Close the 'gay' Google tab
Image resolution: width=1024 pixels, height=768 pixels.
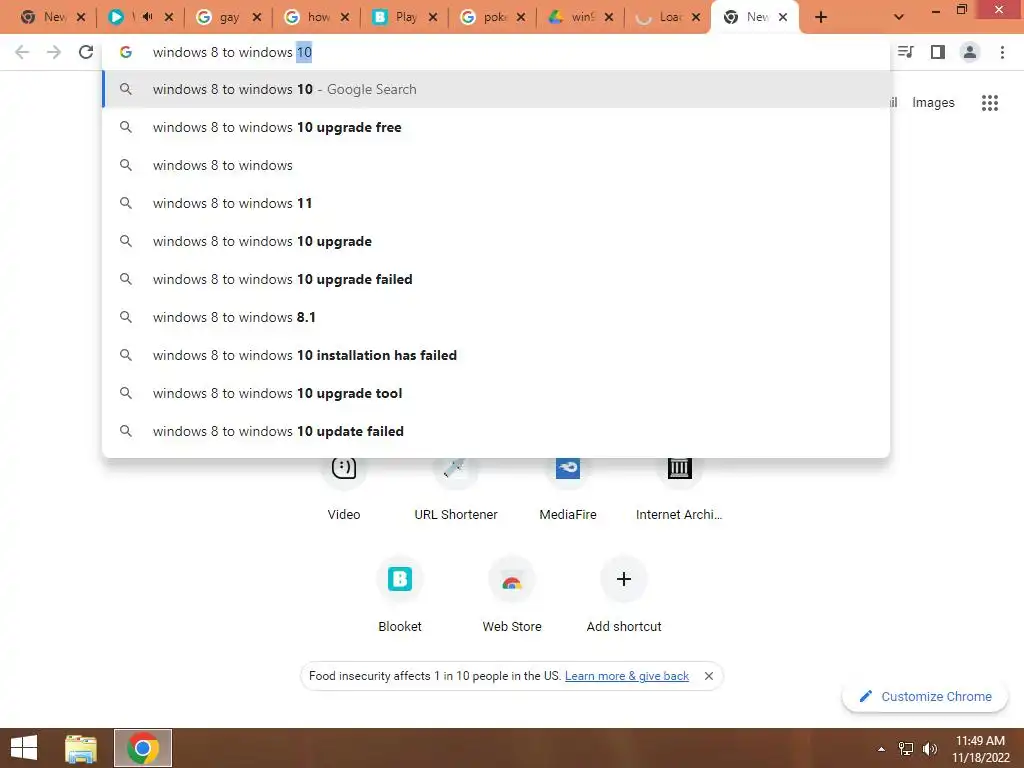click(x=257, y=17)
